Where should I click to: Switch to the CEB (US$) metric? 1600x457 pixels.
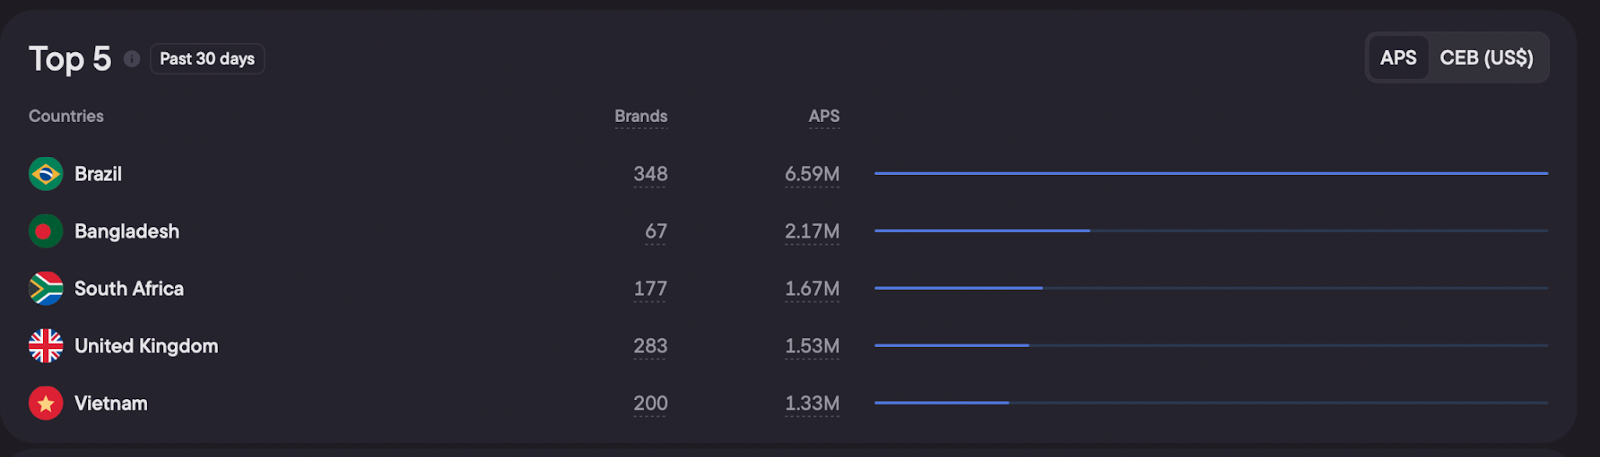click(1485, 58)
